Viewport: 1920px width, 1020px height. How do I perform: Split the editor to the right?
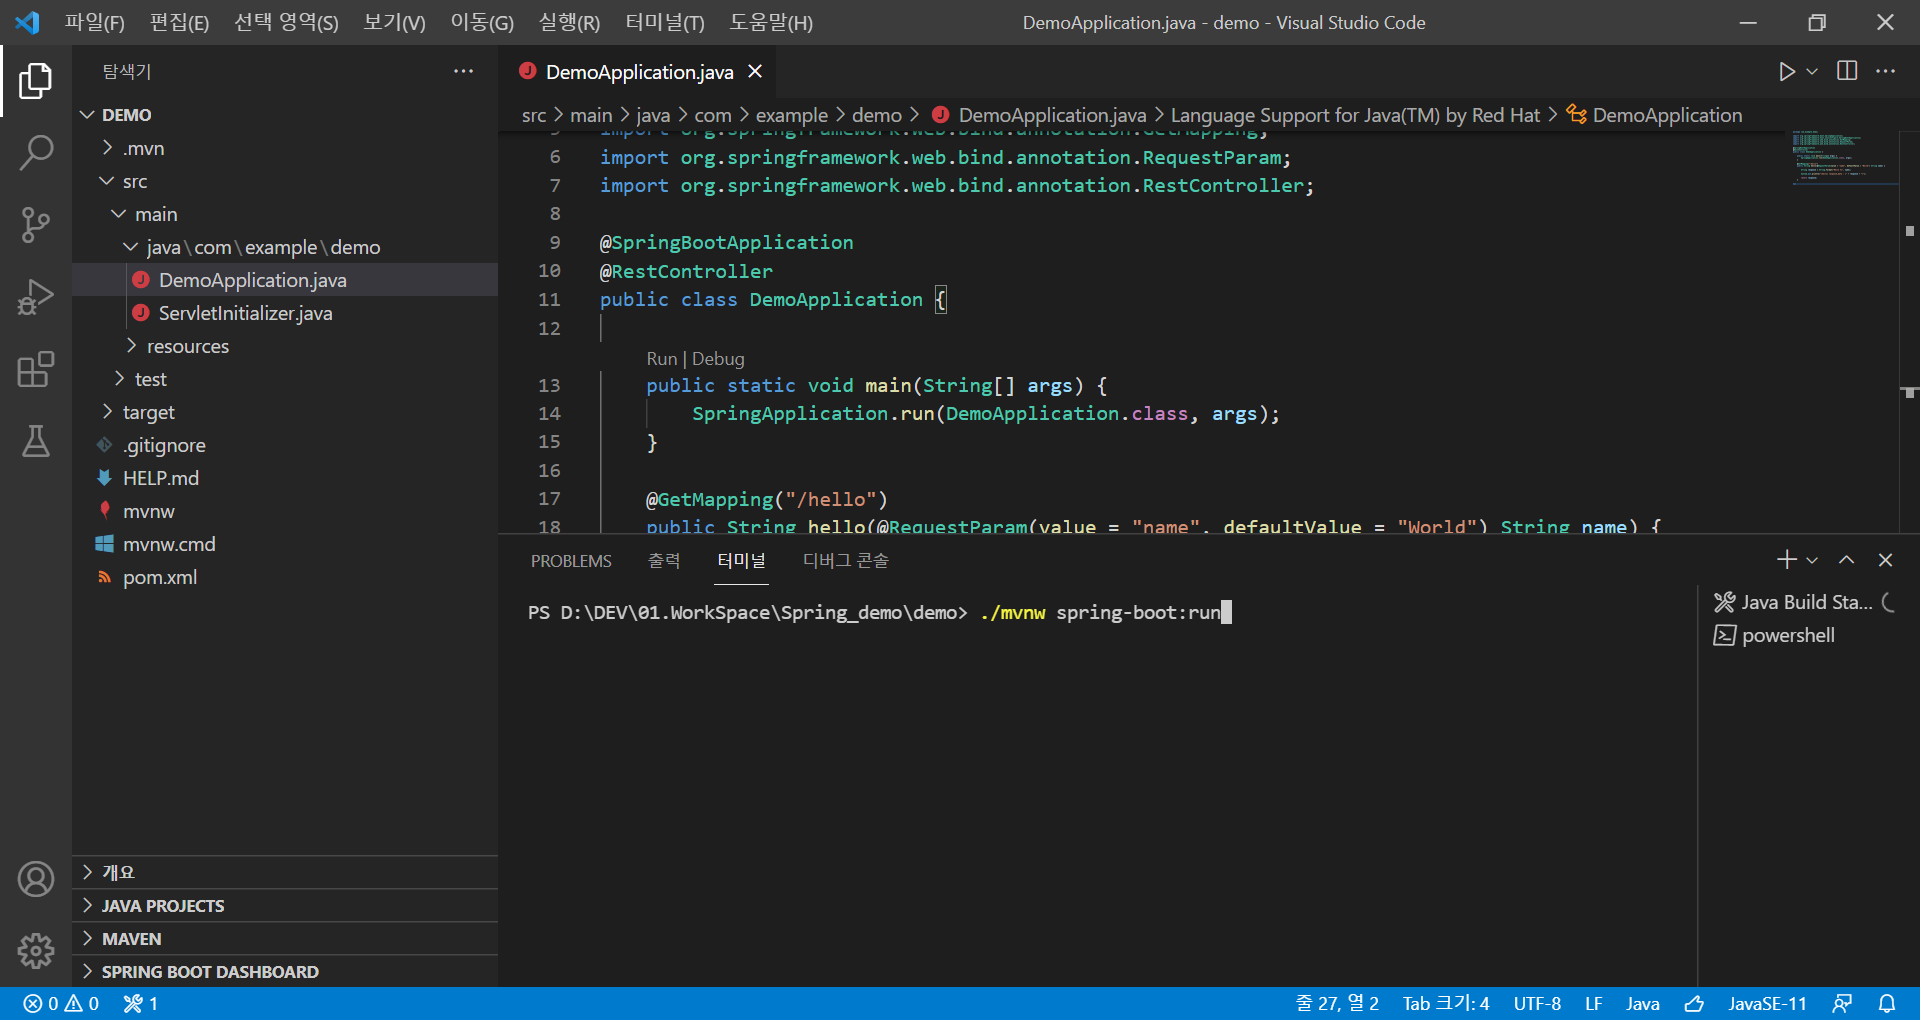click(1847, 71)
